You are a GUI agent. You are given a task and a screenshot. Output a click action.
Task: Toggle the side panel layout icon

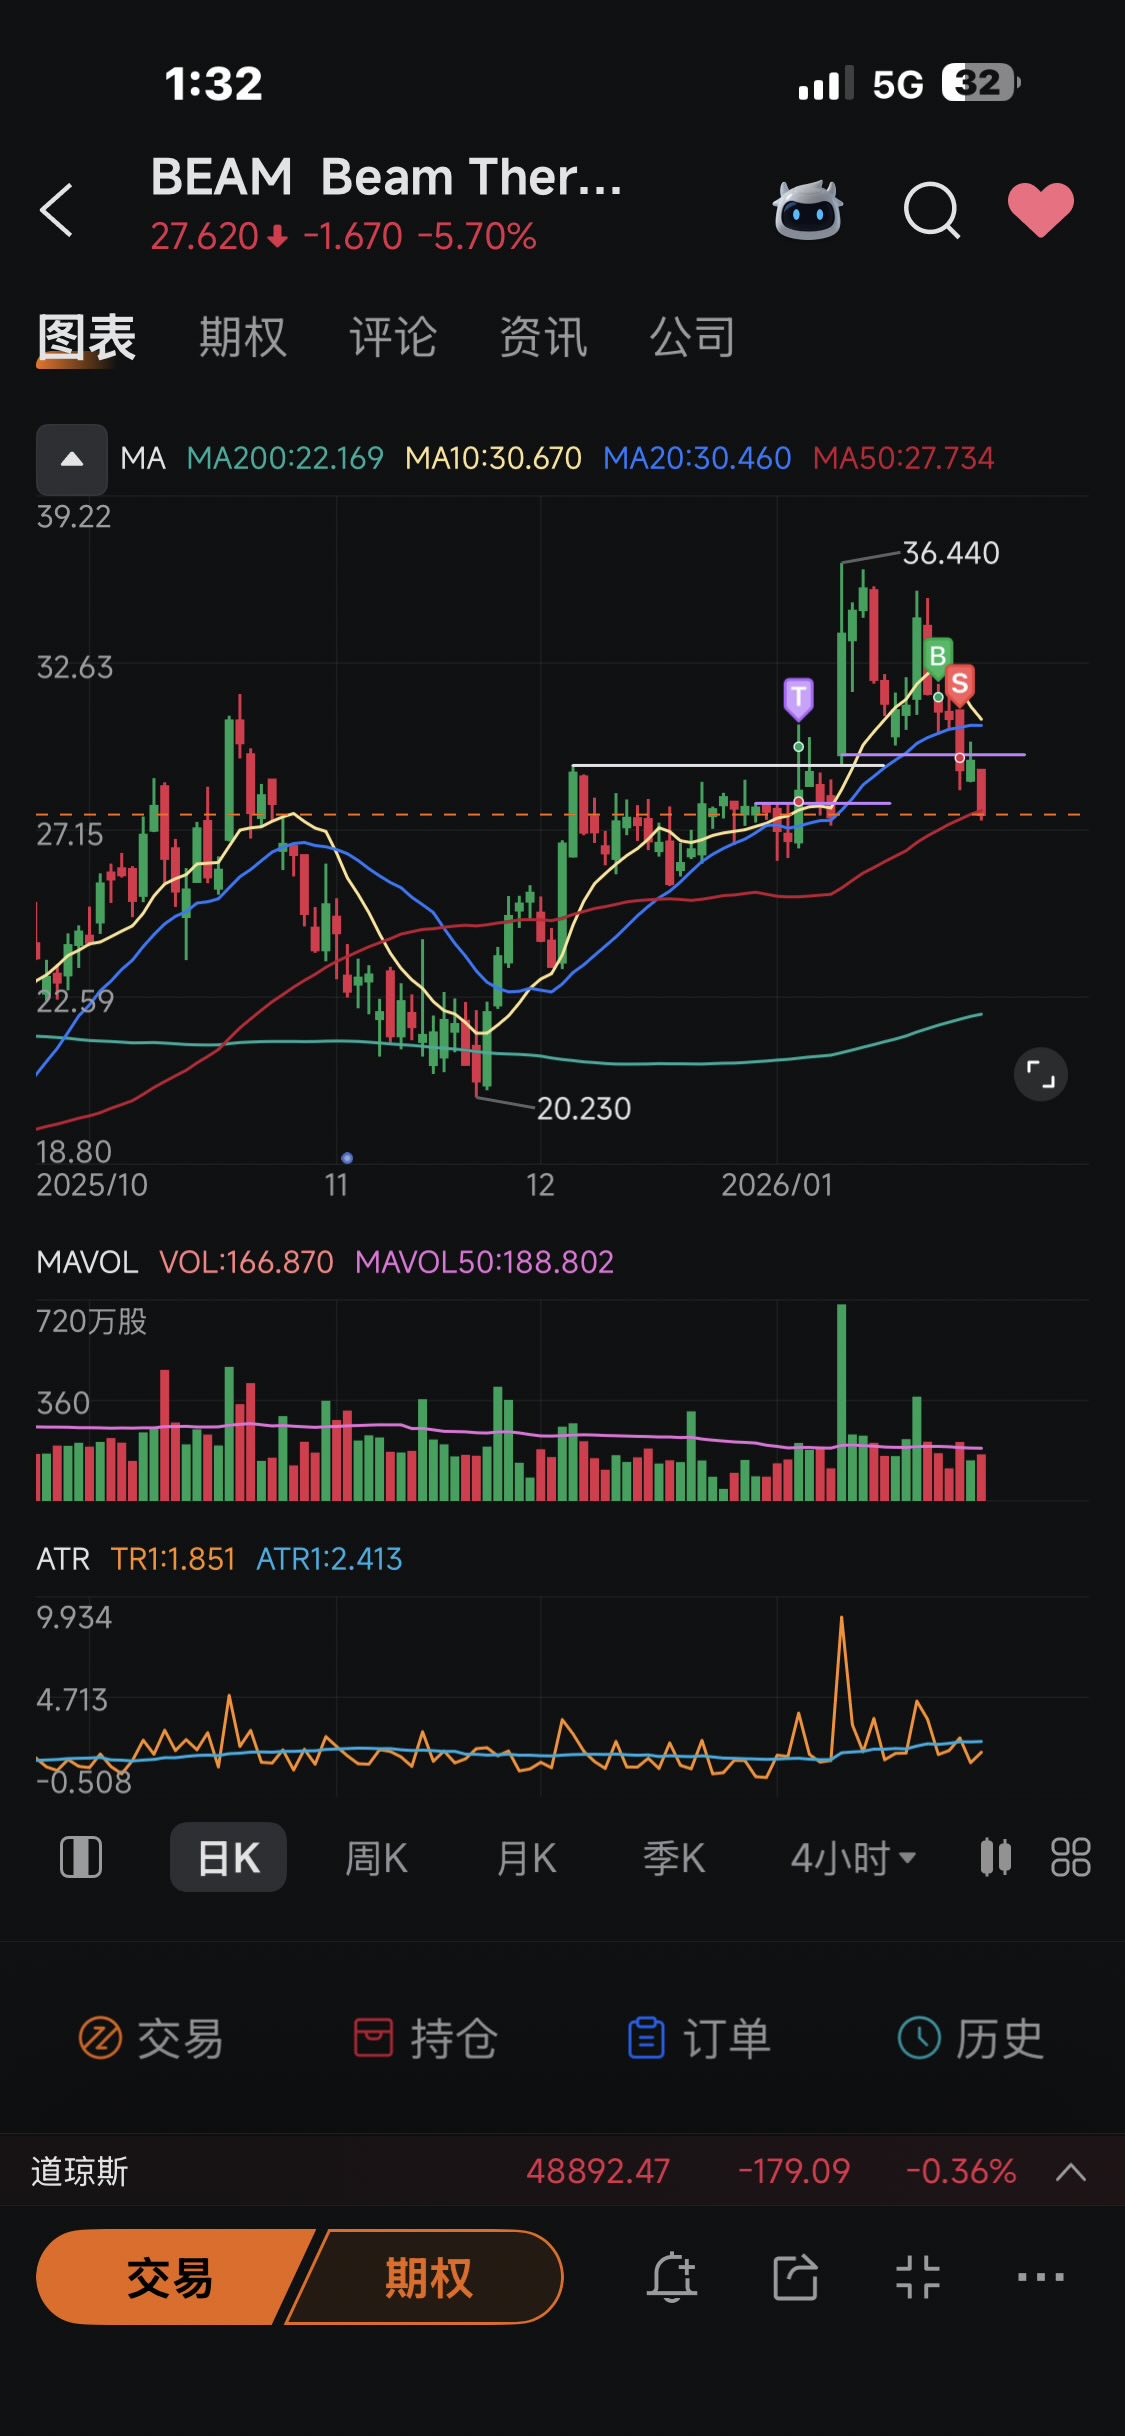point(81,1858)
